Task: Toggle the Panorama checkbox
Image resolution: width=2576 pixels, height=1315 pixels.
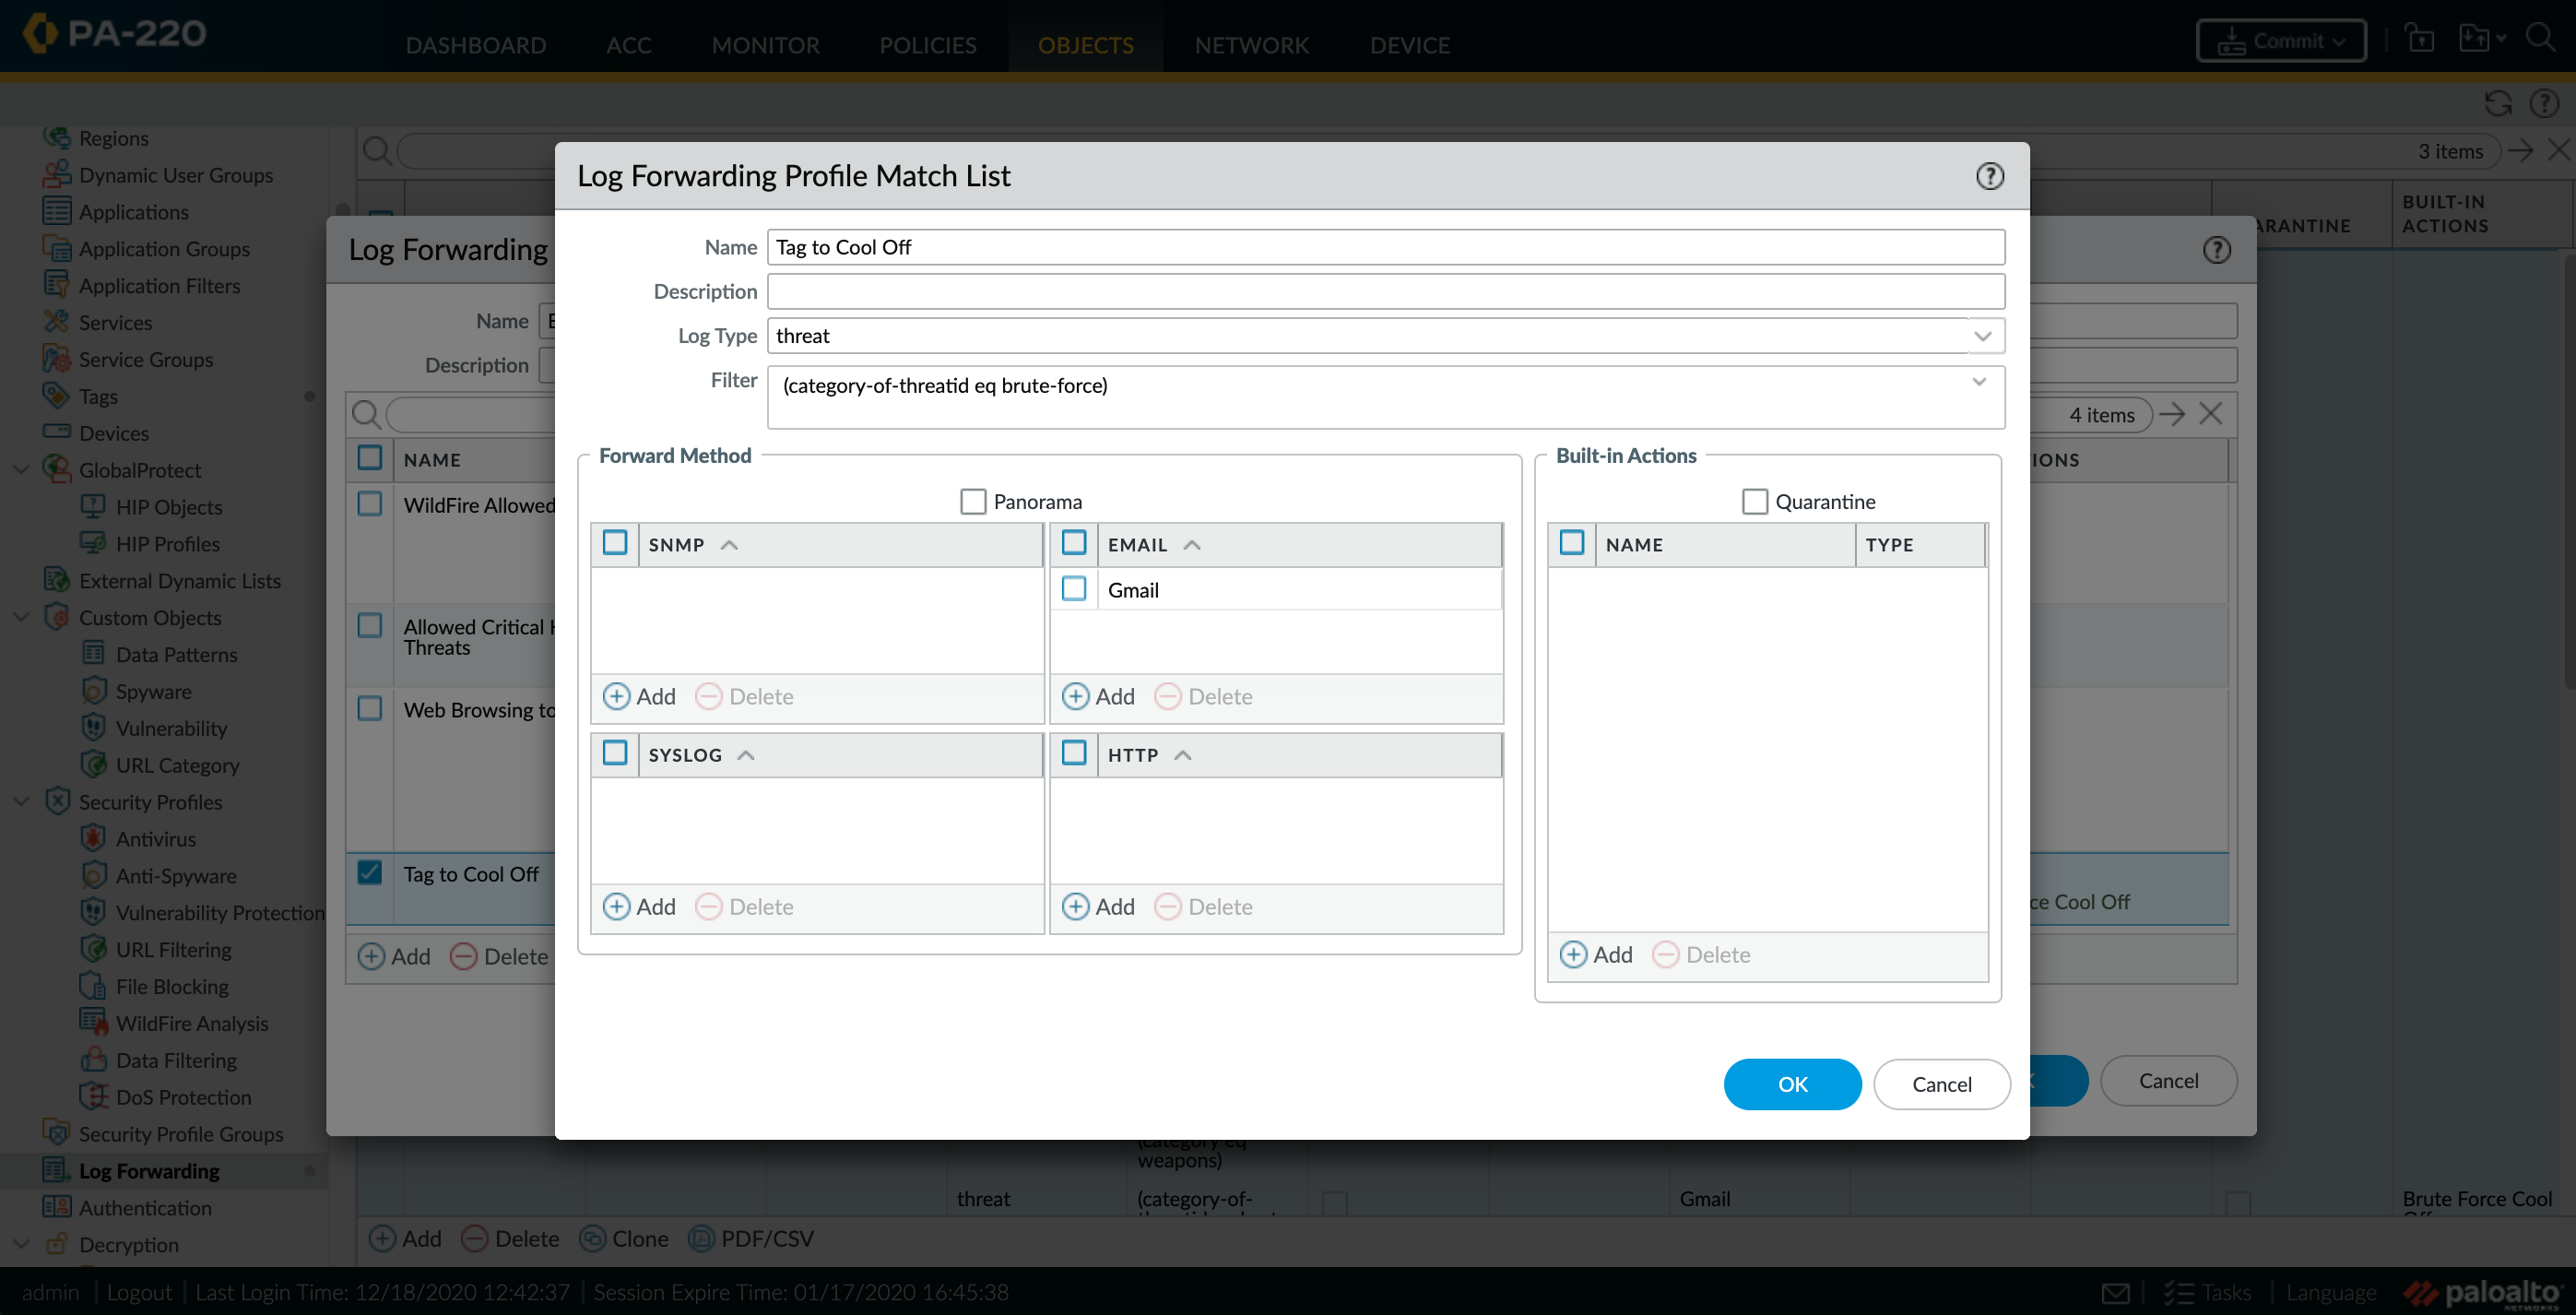Action: point(972,500)
